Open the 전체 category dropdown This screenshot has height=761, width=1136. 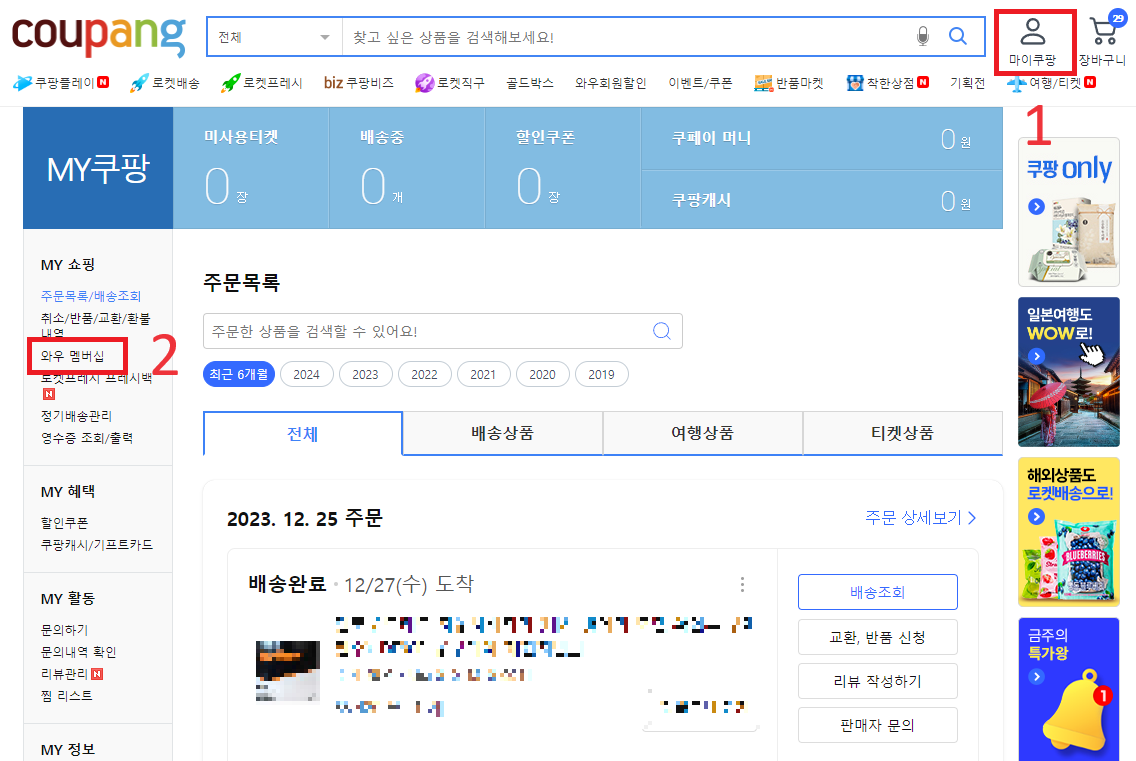[x=275, y=37]
